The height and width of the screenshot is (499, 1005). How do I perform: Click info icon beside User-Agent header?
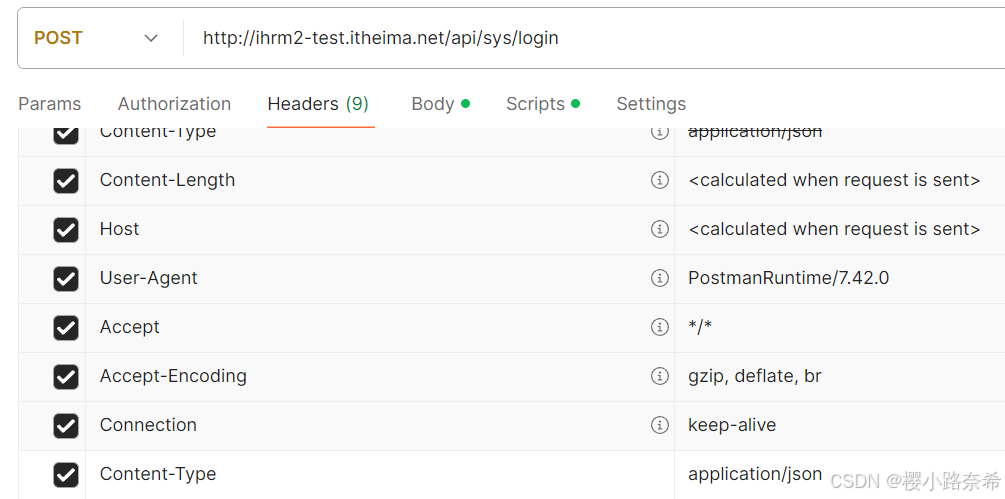(x=659, y=278)
